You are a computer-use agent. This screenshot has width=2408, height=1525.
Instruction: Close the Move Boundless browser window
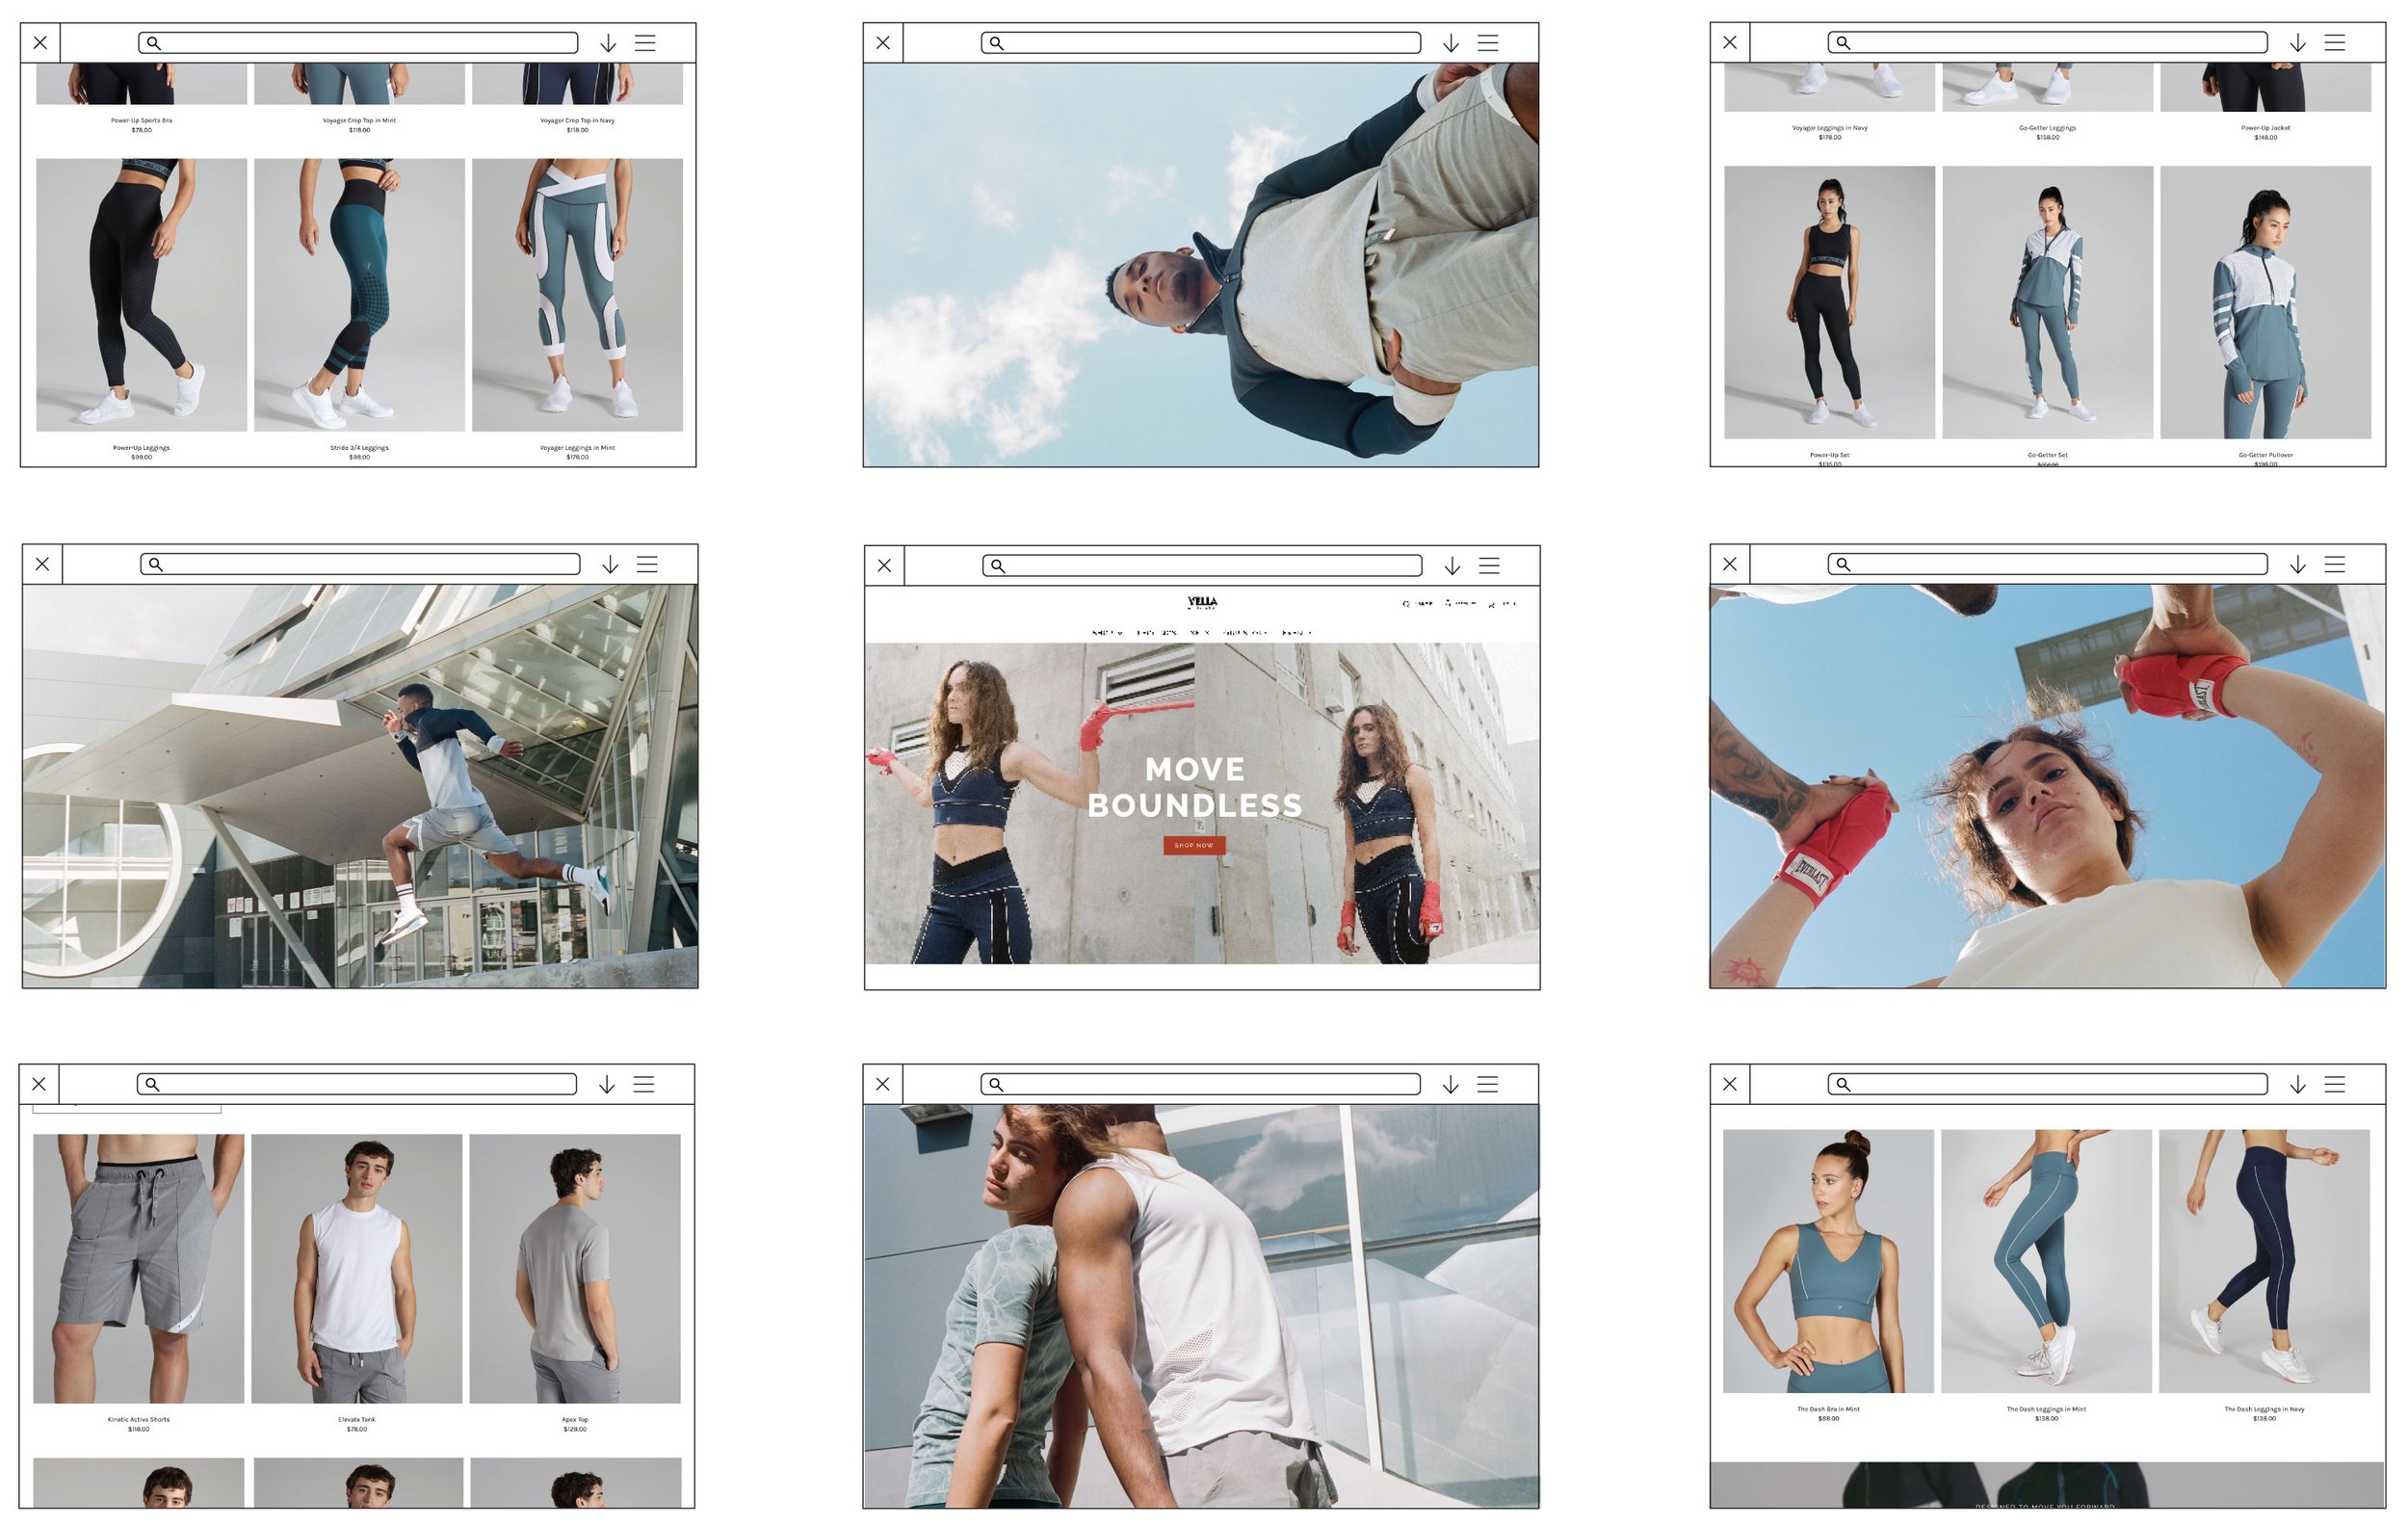point(884,566)
